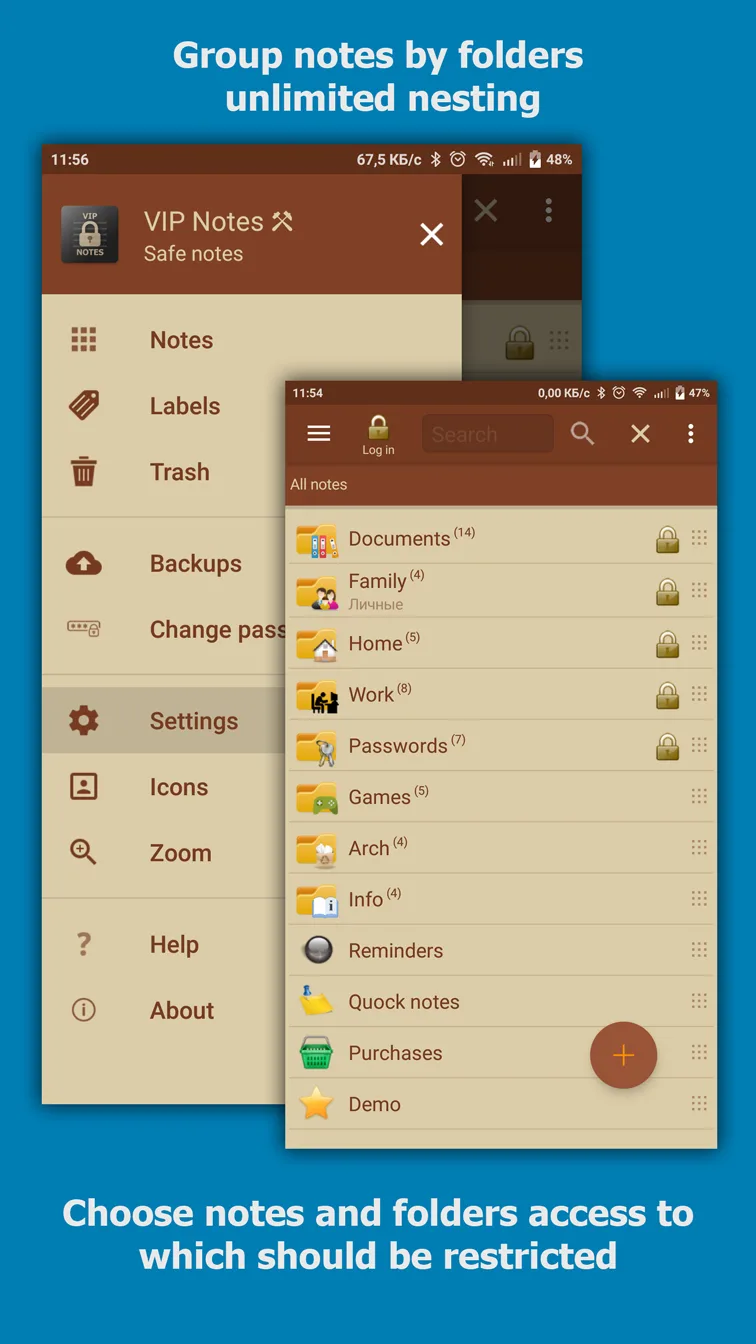Toggle the lock on Documents folder
This screenshot has width=756, height=1344.
click(x=667, y=540)
